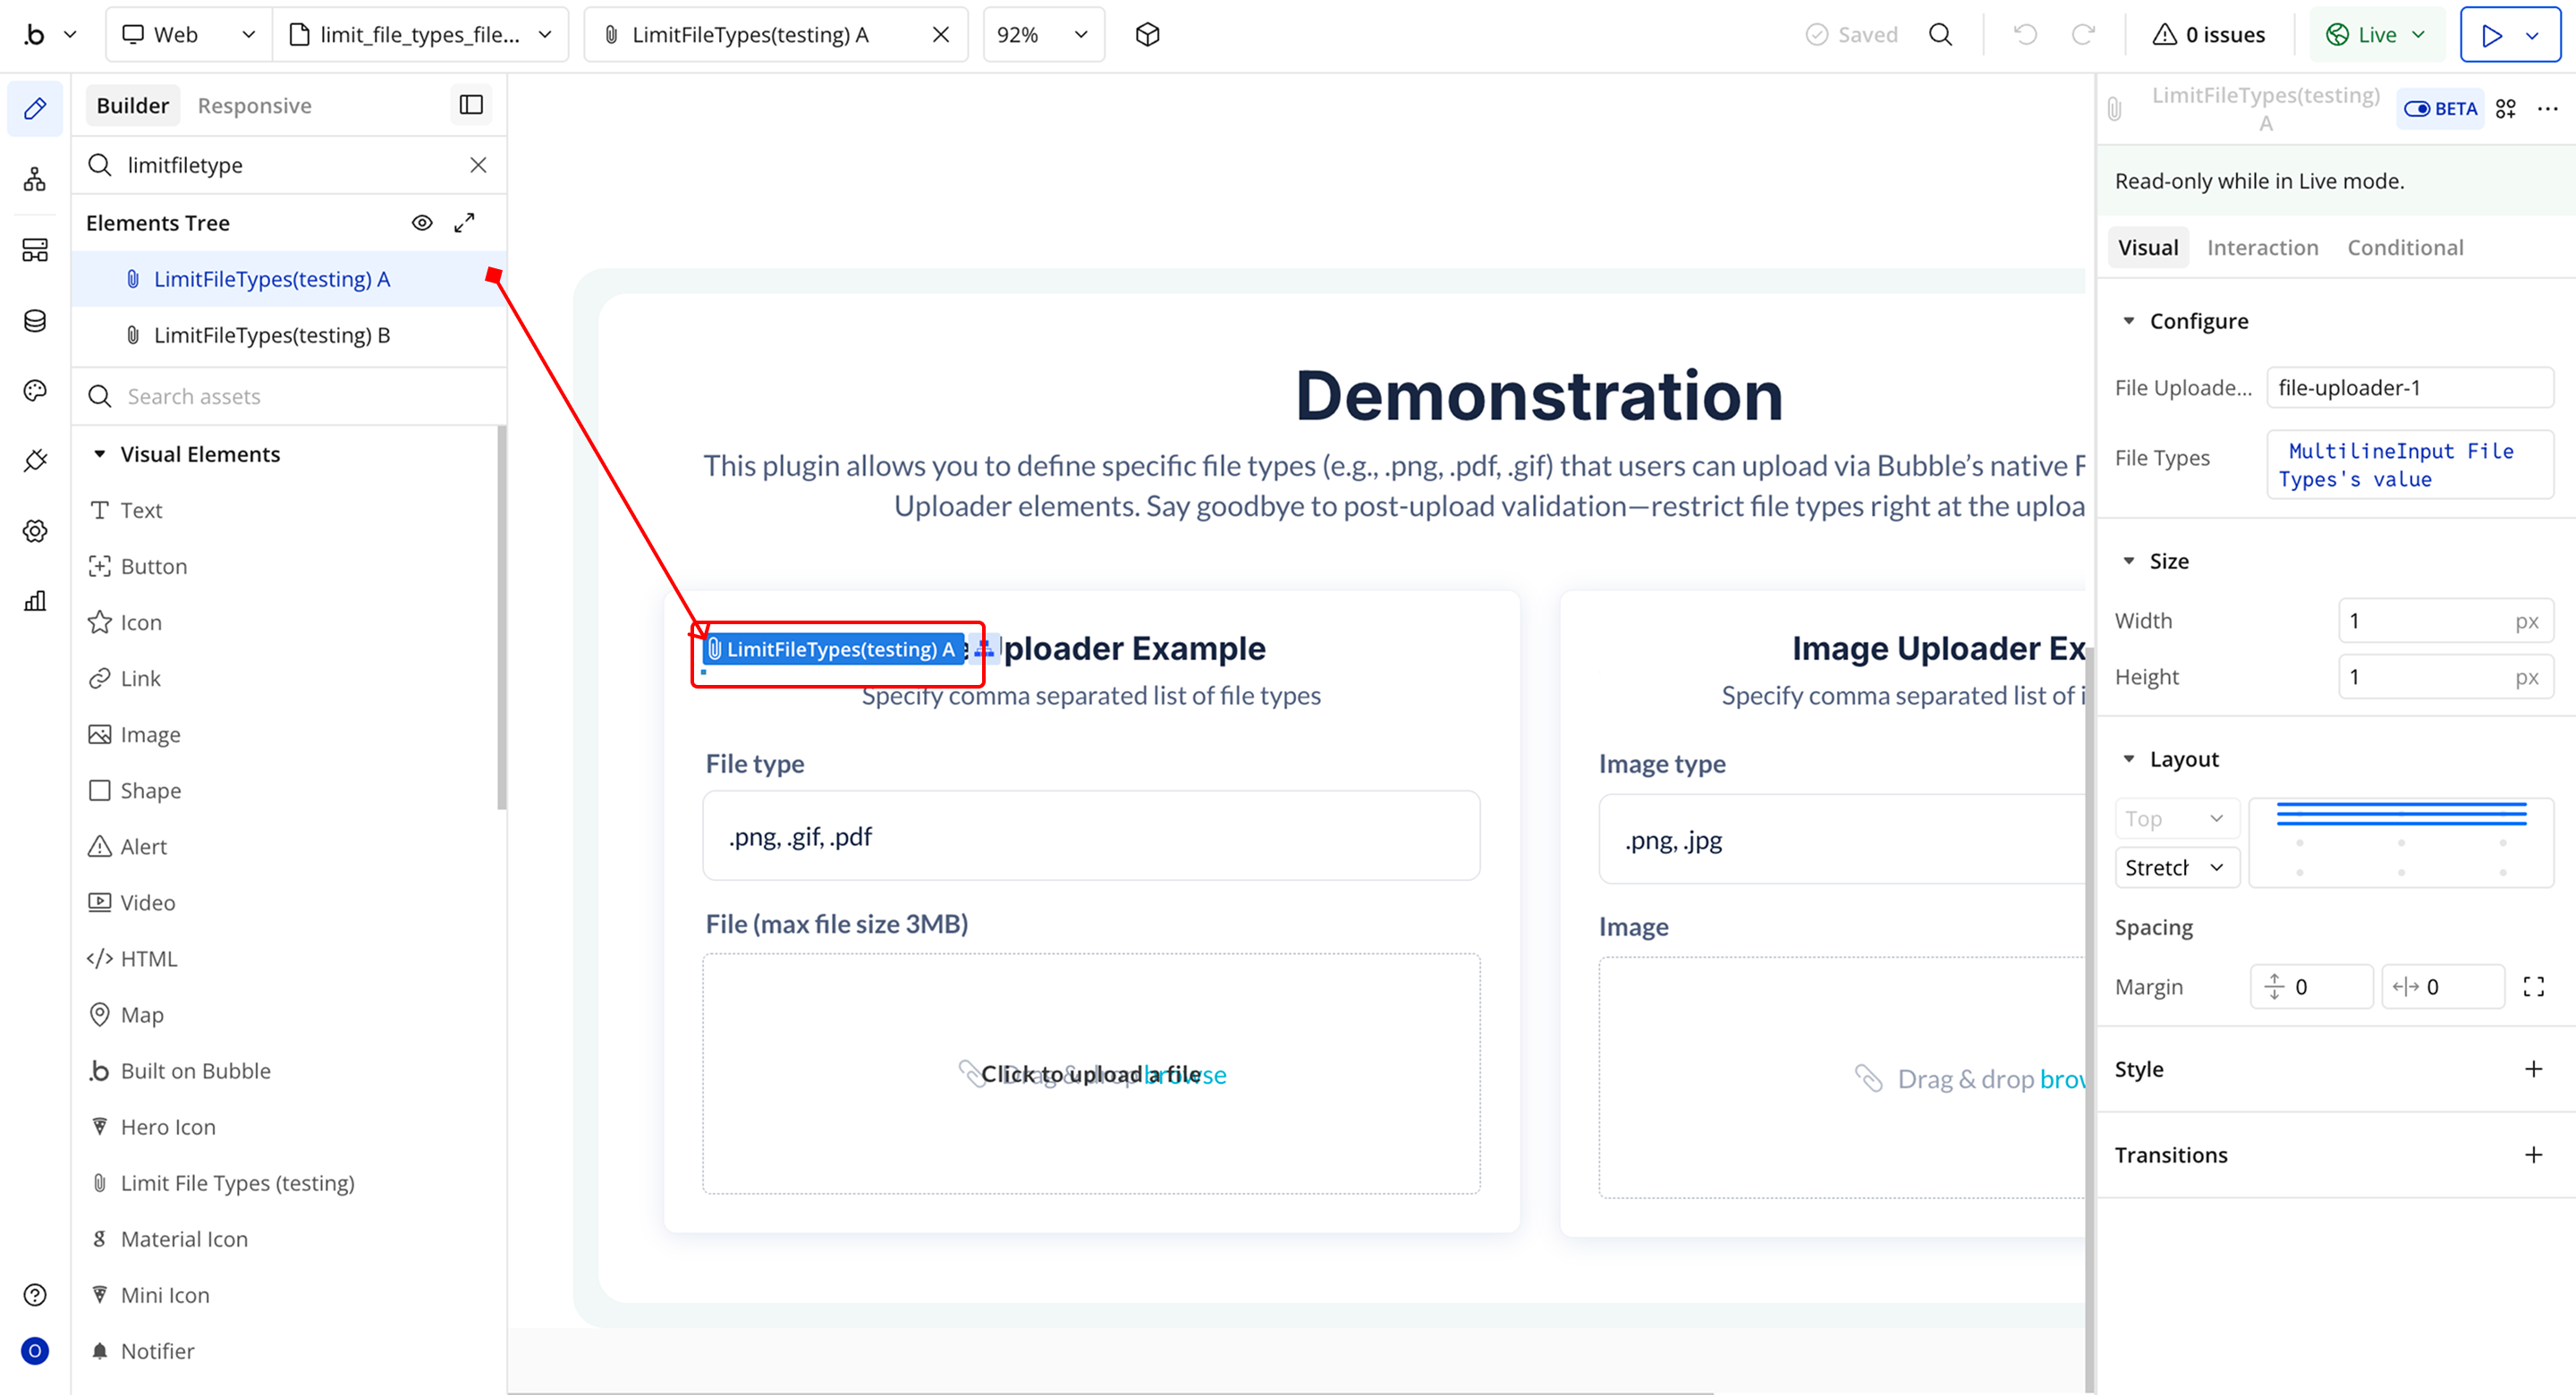Open the 92% zoom dropdown
Screen dimensions: 2576x1395
(1042, 35)
